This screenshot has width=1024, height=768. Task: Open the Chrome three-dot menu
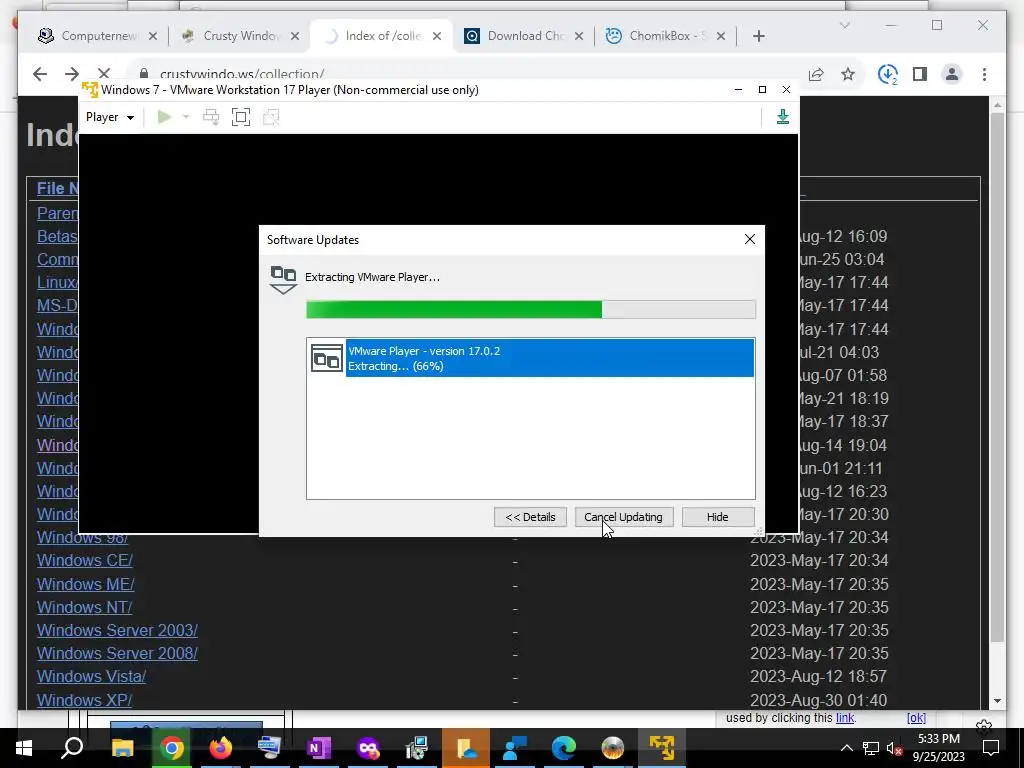(x=984, y=74)
